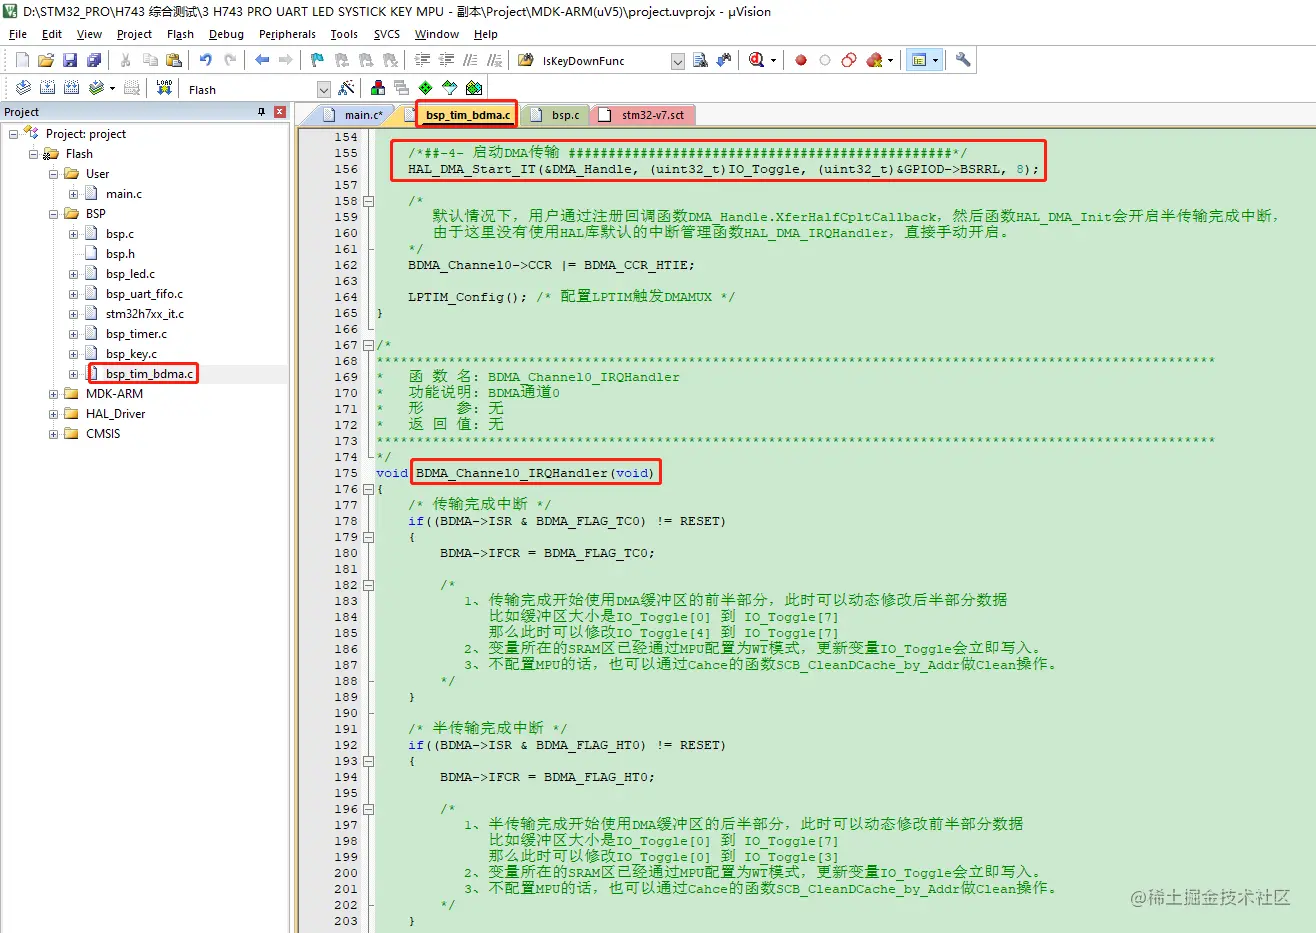
Task: Click the text "LPTIM_Config();" on line 164
Action: click(x=468, y=297)
